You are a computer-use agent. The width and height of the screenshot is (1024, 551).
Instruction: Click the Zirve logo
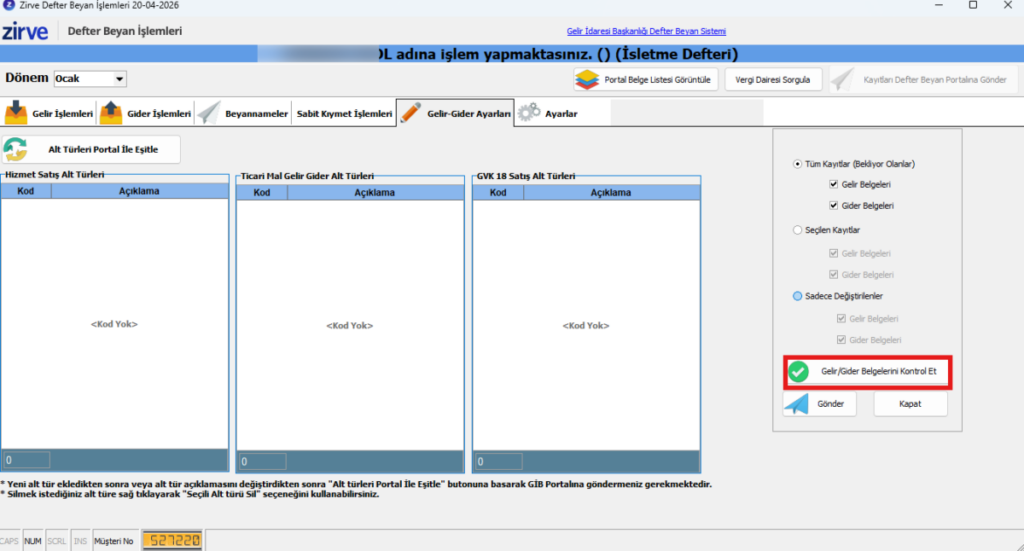pyautogui.click(x=25, y=31)
